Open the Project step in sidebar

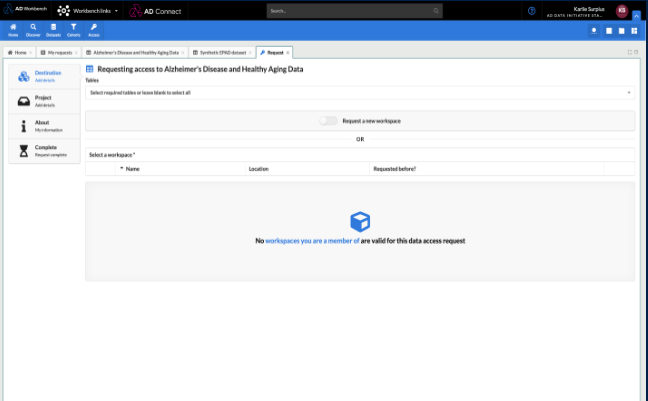[x=44, y=101]
